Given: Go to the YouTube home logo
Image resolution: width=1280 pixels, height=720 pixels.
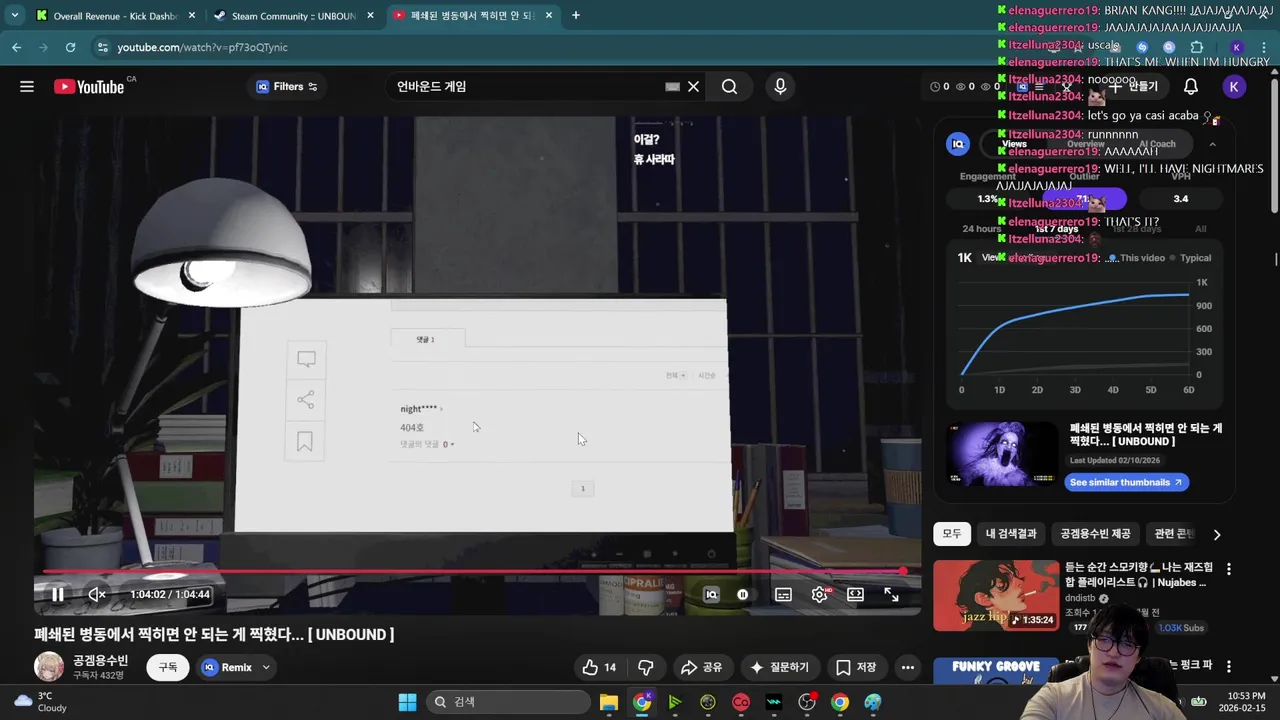Looking at the screenshot, I should (x=89, y=87).
